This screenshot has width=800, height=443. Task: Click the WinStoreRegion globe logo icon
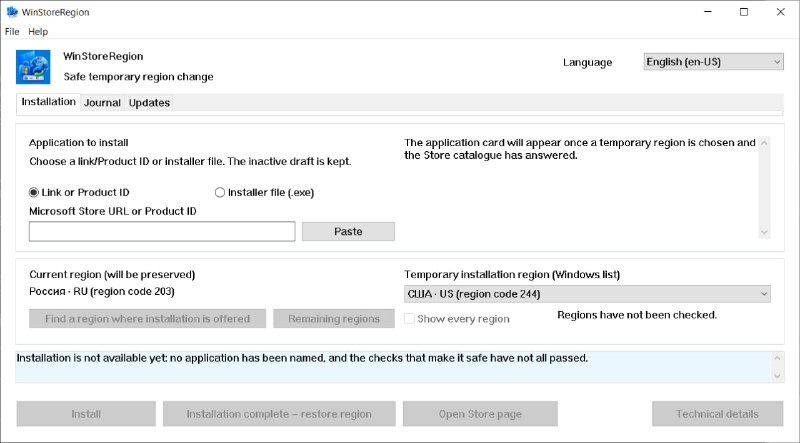coord(33,67)
